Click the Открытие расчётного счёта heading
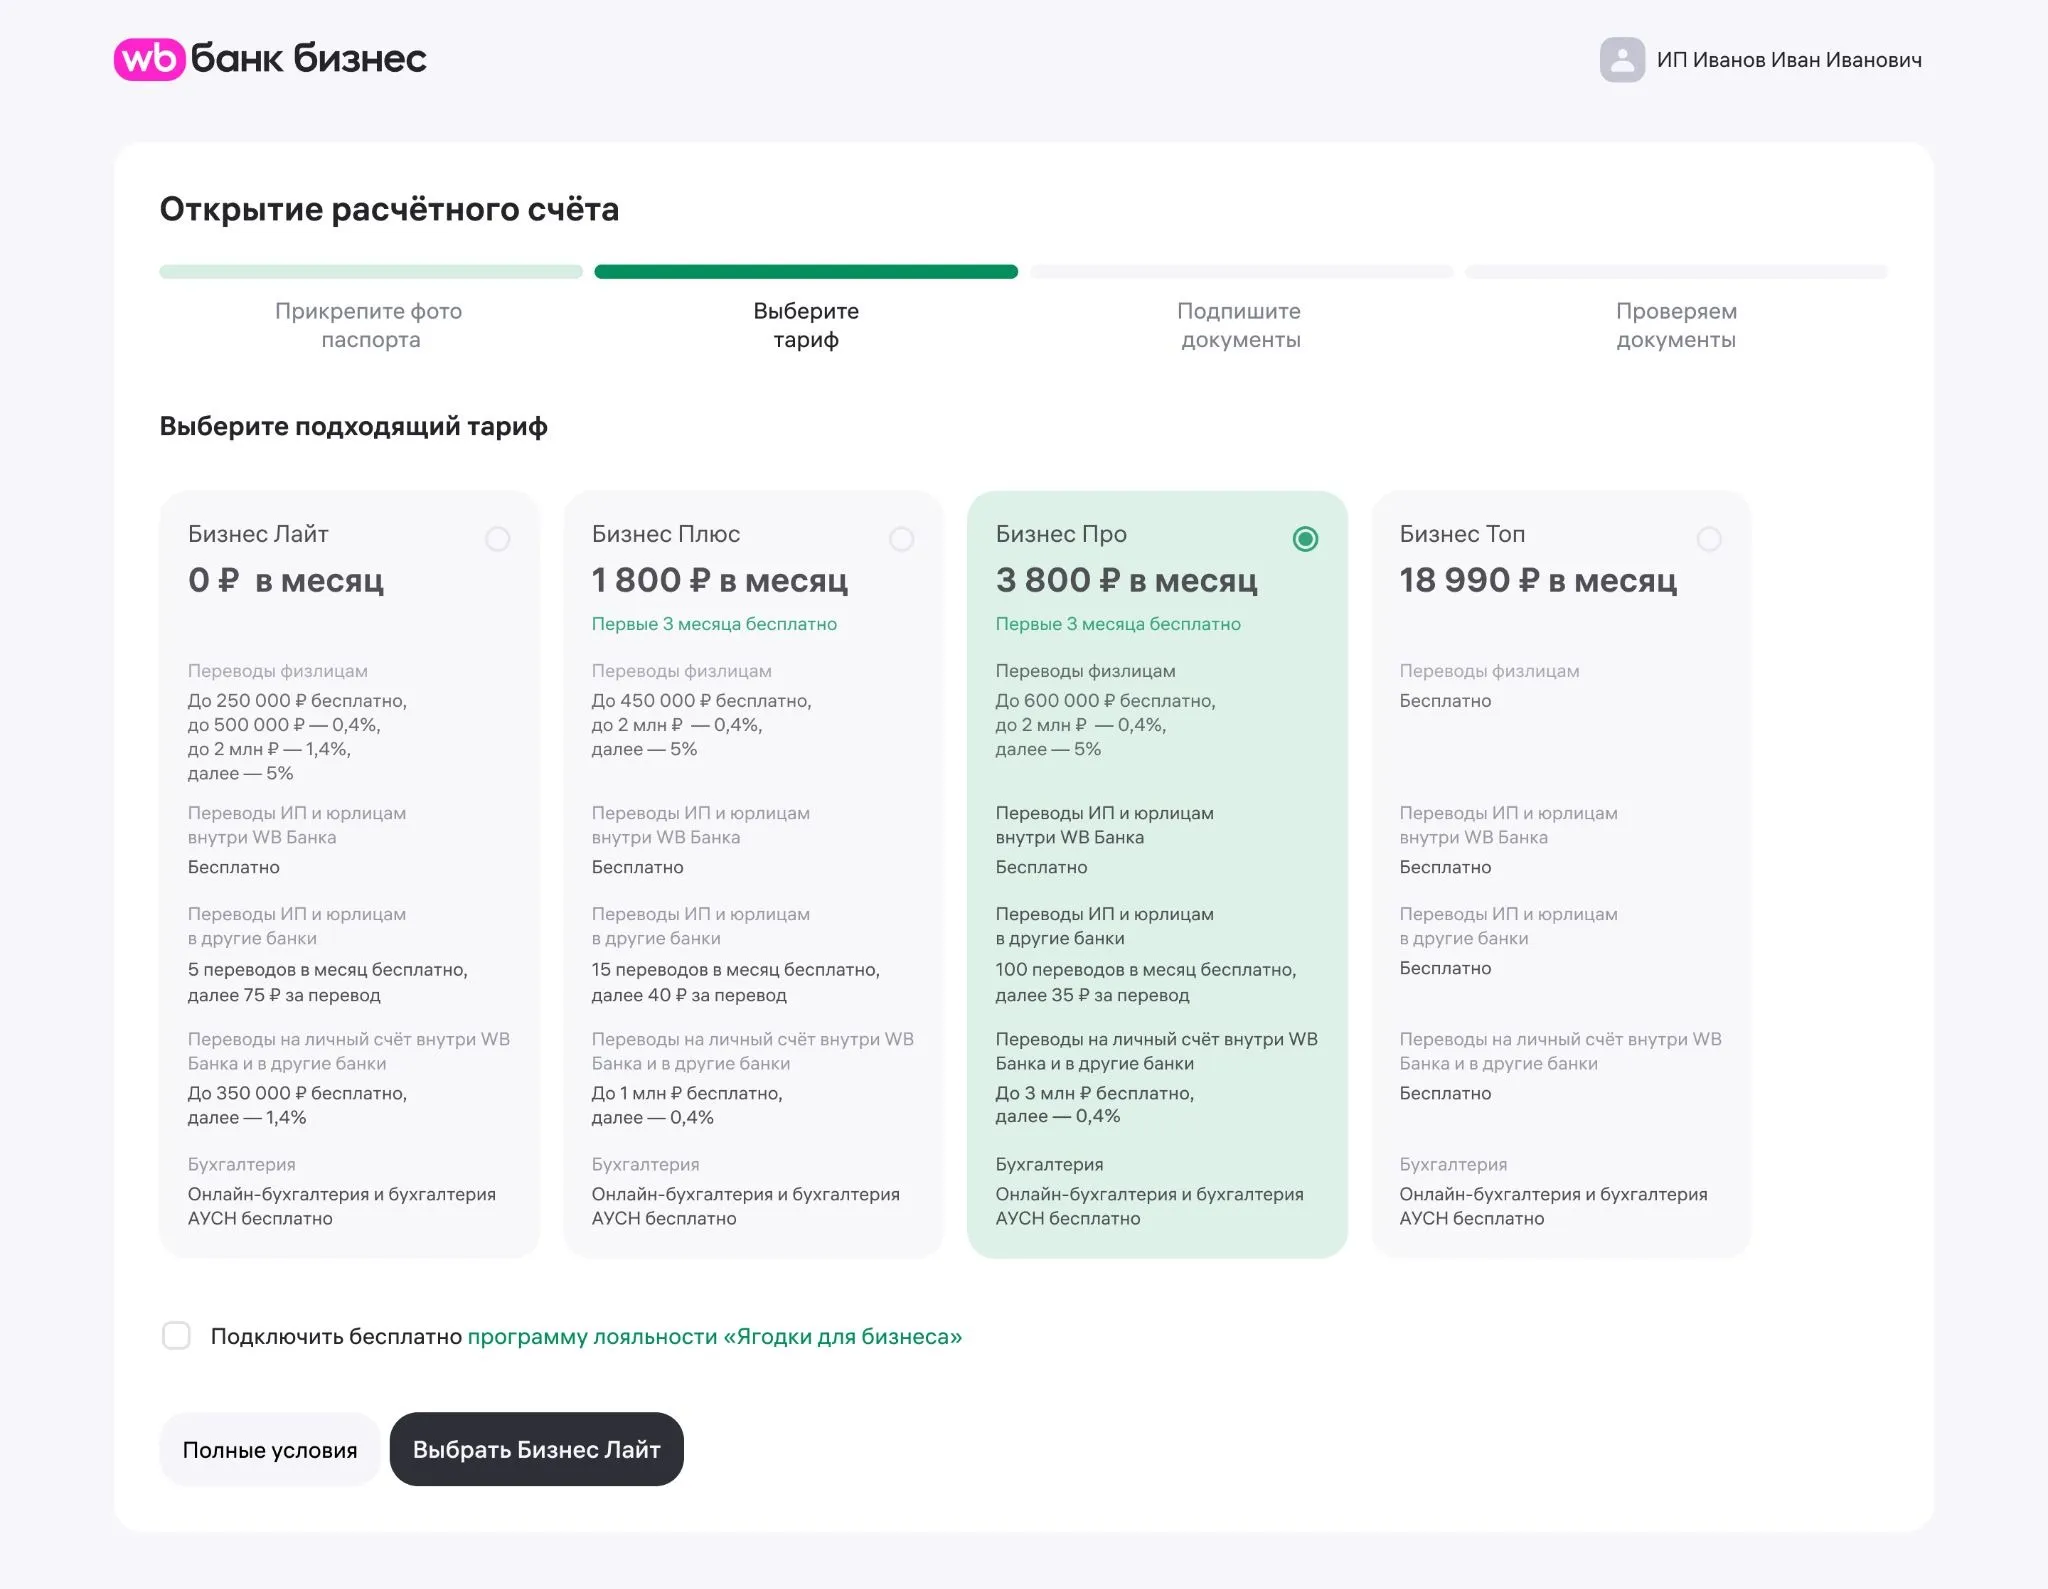2048x1589 pixels. click(389, 209)
